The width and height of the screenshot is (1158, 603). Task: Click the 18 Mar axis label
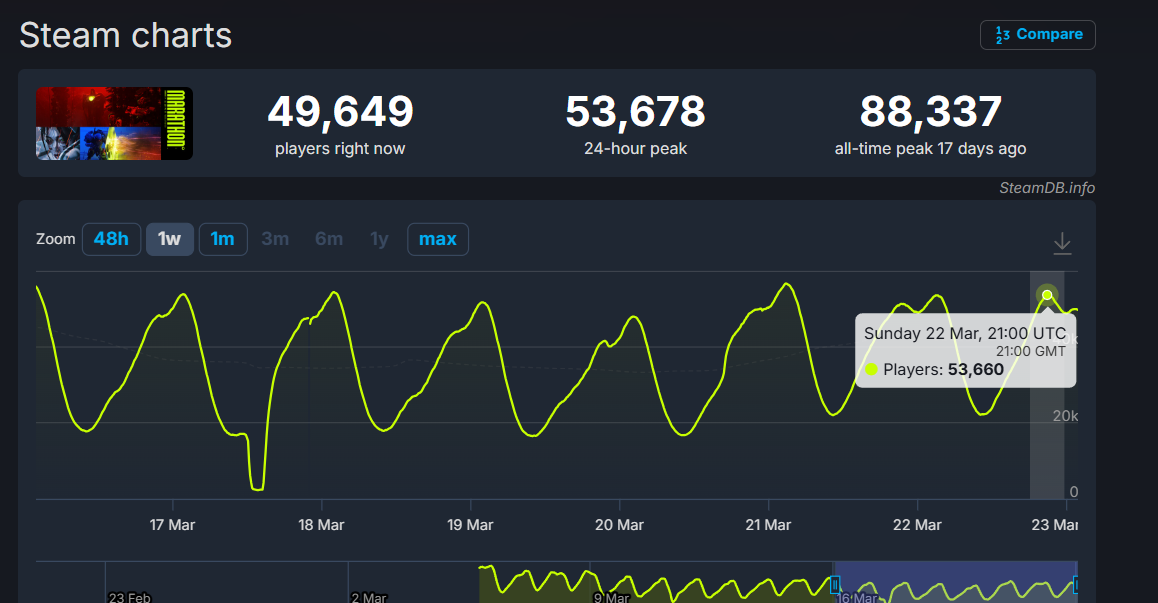pyautogui.click(x=321, y=525)
